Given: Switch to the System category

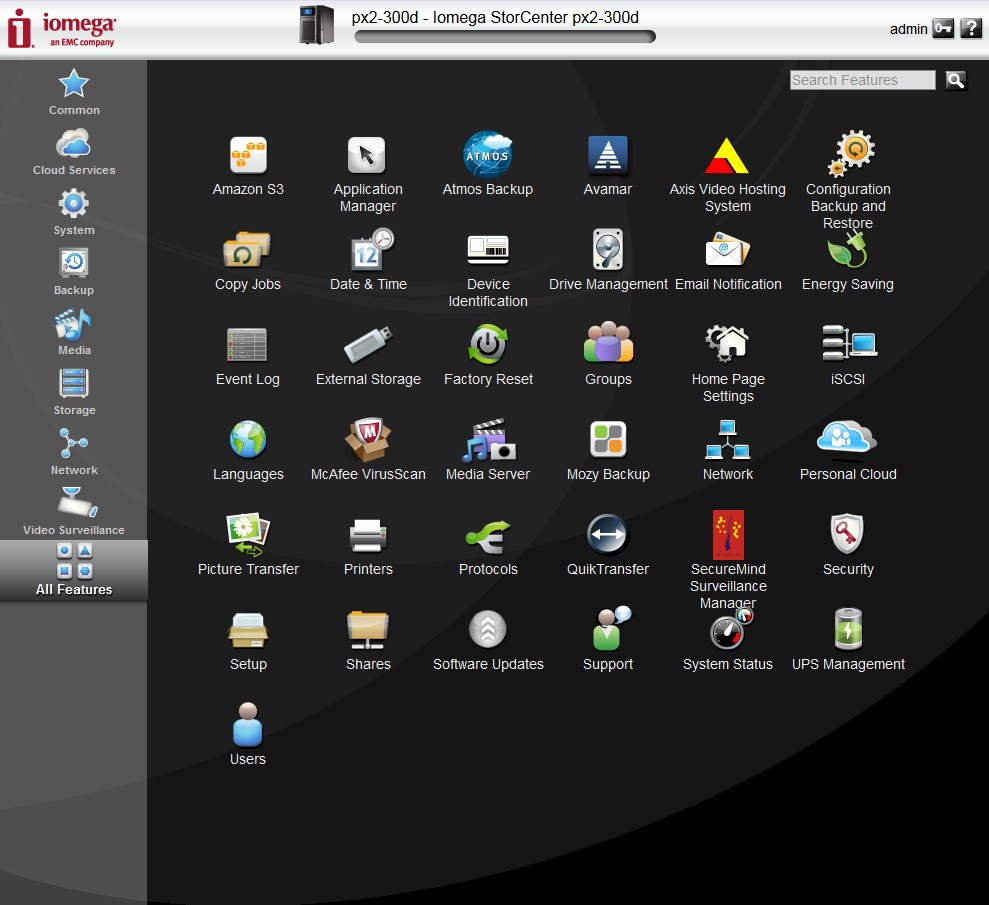Looking at the screenshot, I should (74, 212).
